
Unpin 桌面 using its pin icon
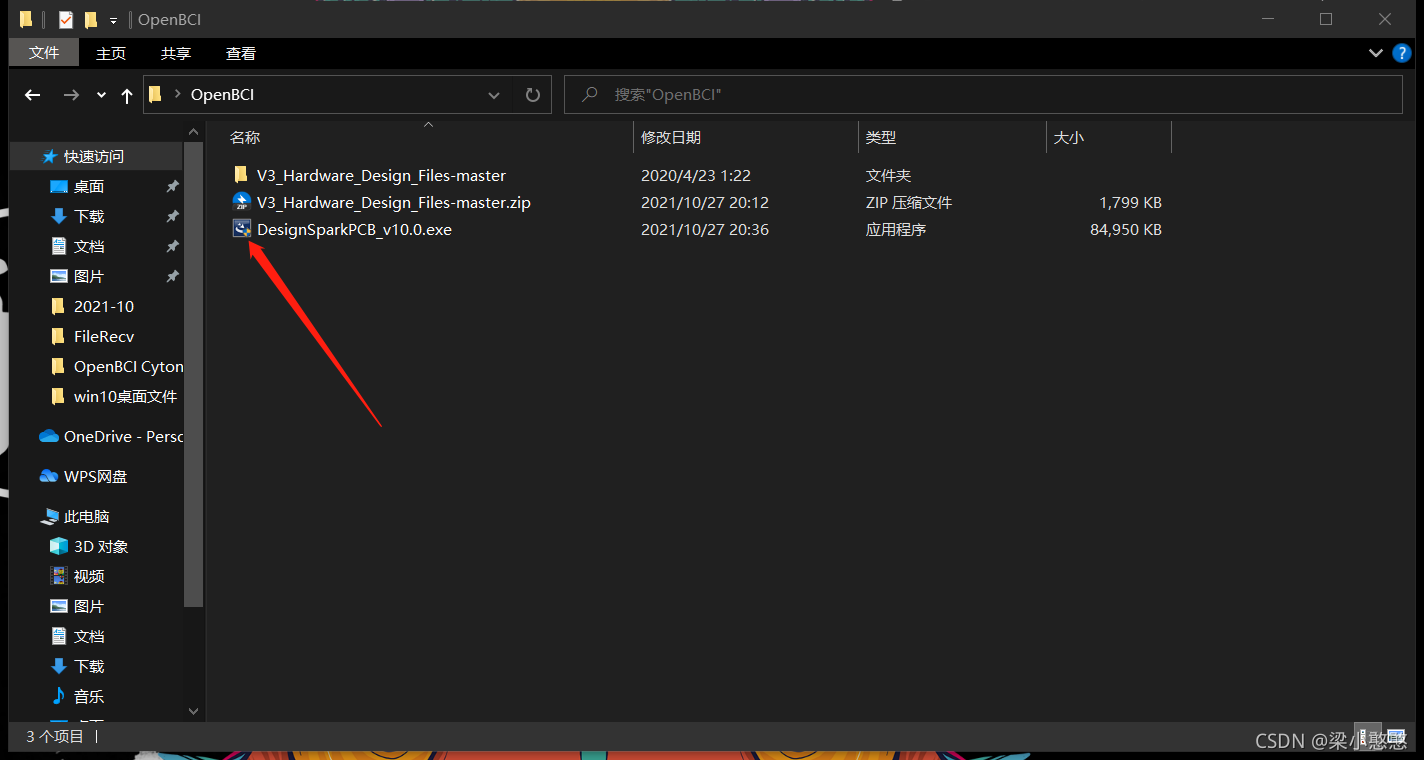pos(172,186)
